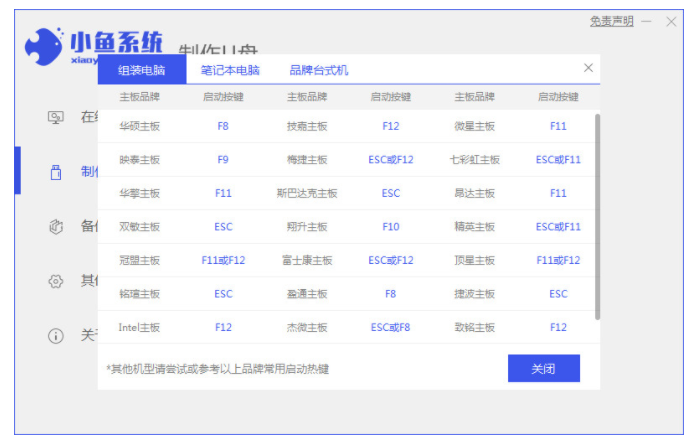
Task: Click the Intel主板 cell
Action: (x=139, y=327)
